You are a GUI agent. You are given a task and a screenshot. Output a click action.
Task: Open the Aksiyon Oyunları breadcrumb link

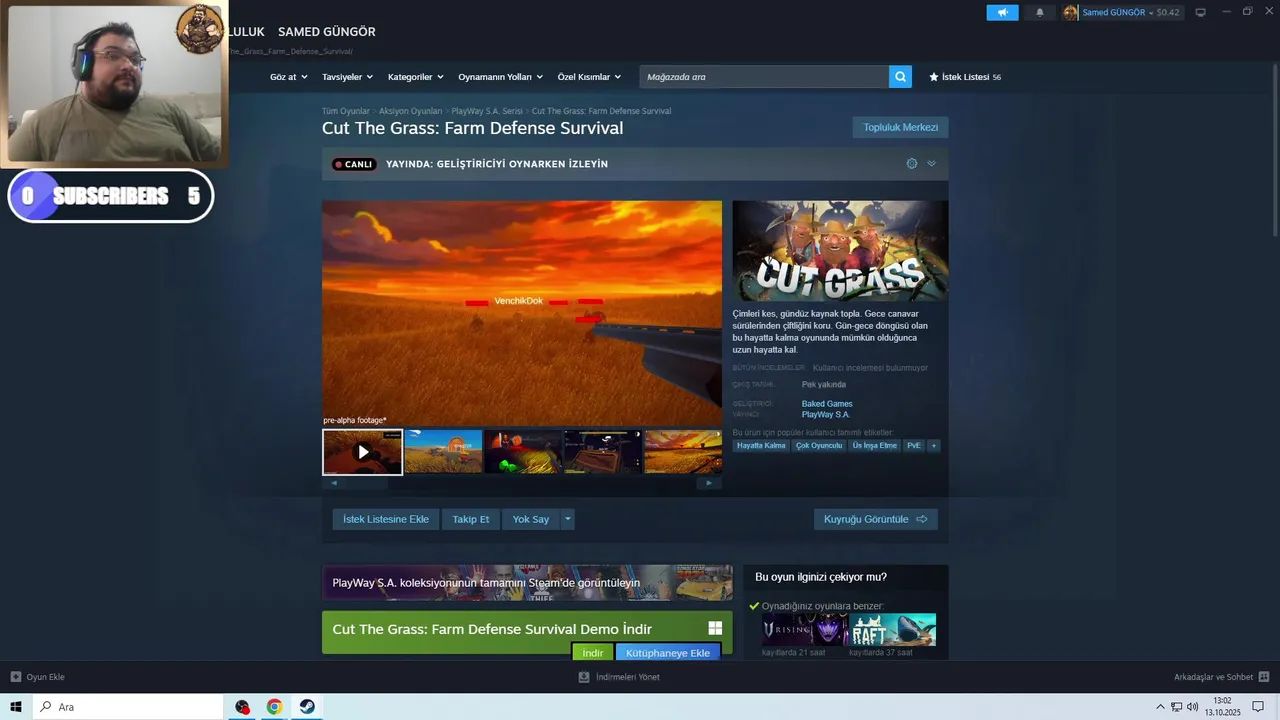coord(410,111)
